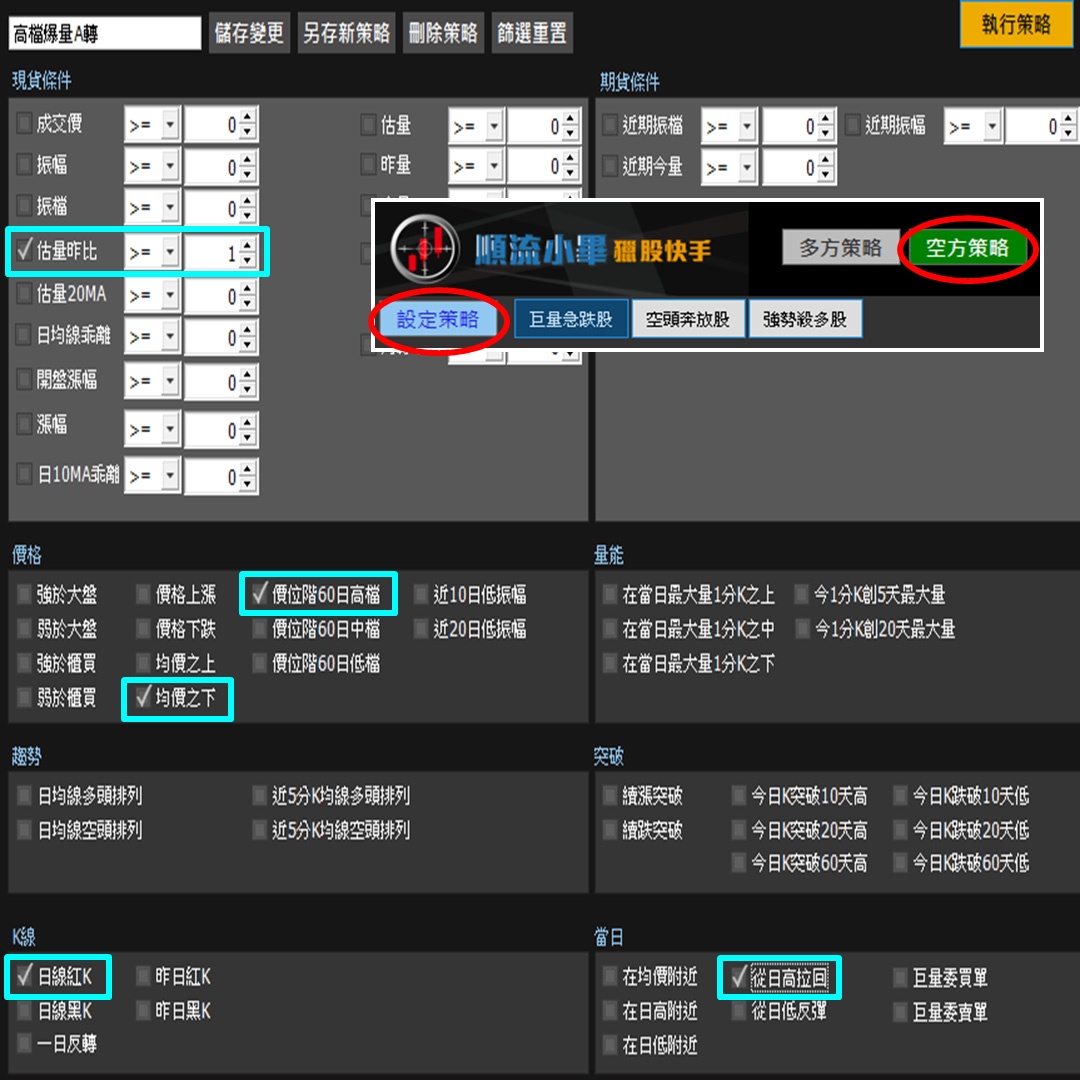Open the 設定策略 tab
The image size is (1080, 1080).
click(437, 319)
